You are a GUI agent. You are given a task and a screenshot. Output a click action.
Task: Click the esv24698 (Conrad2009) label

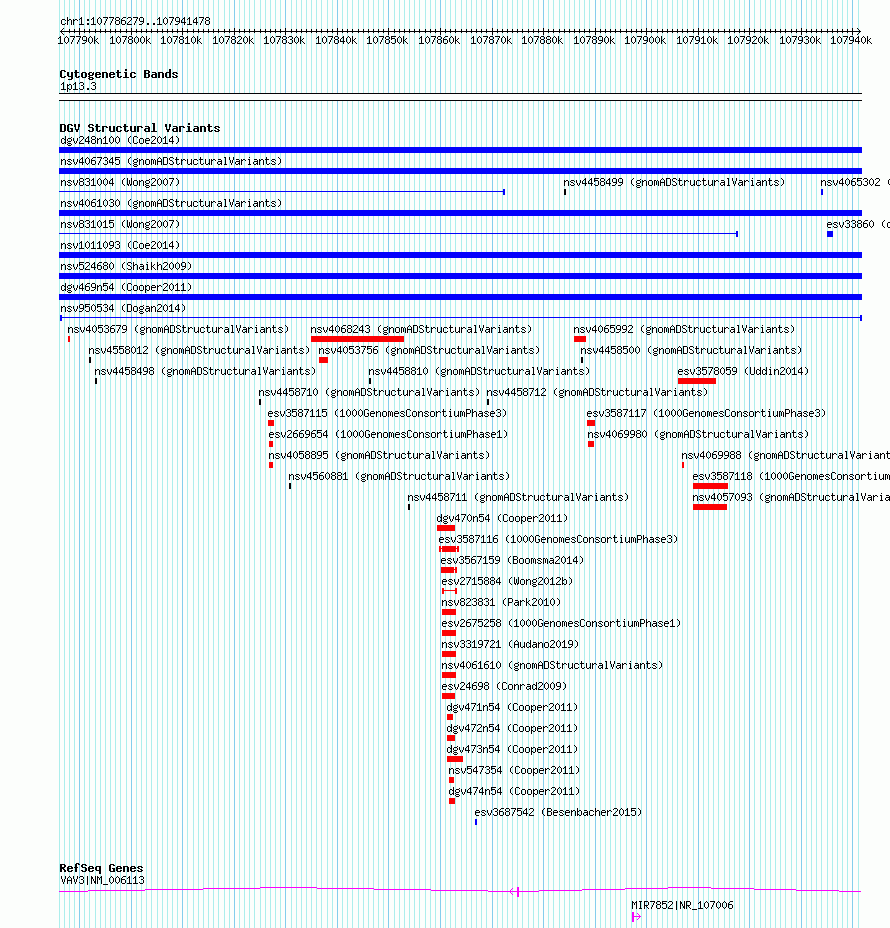[505, 687]
